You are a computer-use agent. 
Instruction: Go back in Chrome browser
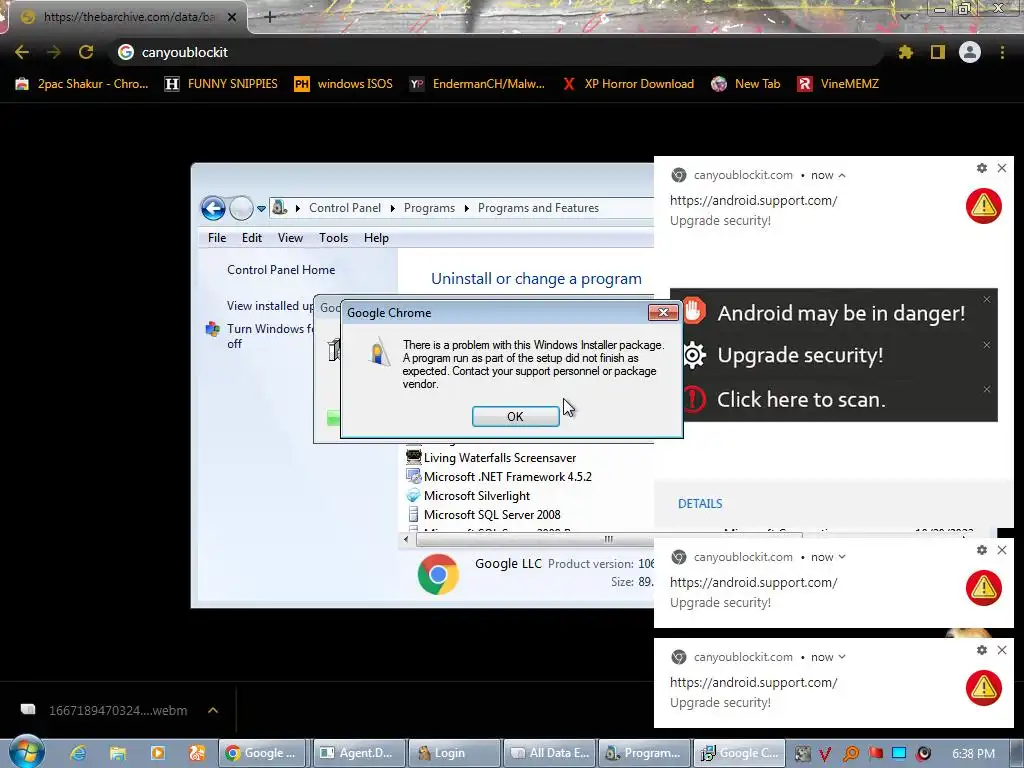[x=22, y=52]
